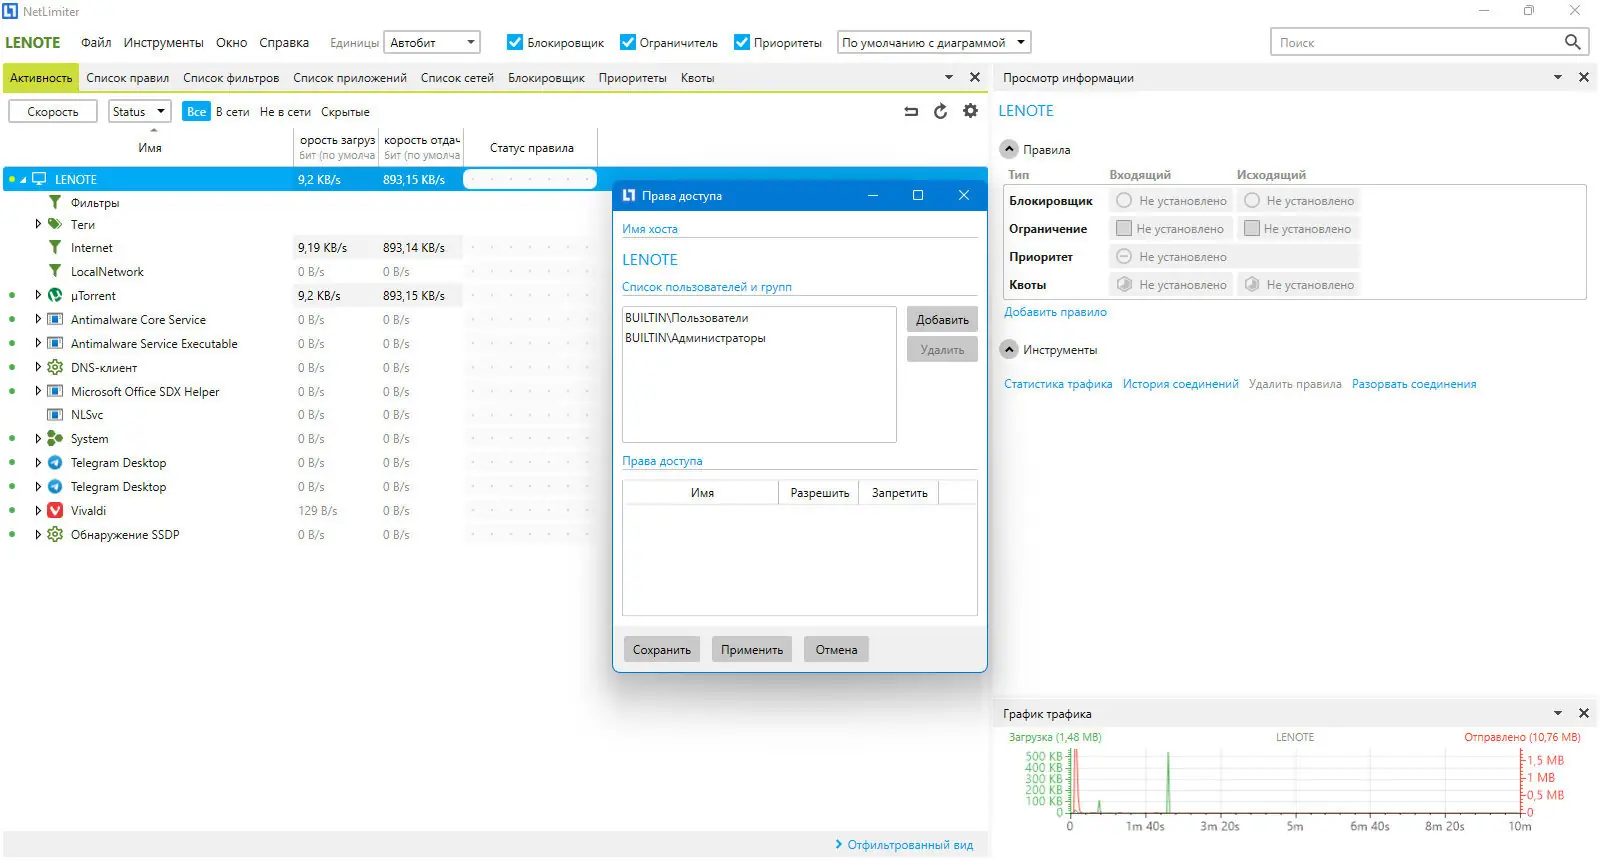Image resolution: width=1600 pixels, height=860 pixels.
Task: Close the activity tab panel
Action: point(975,77)
